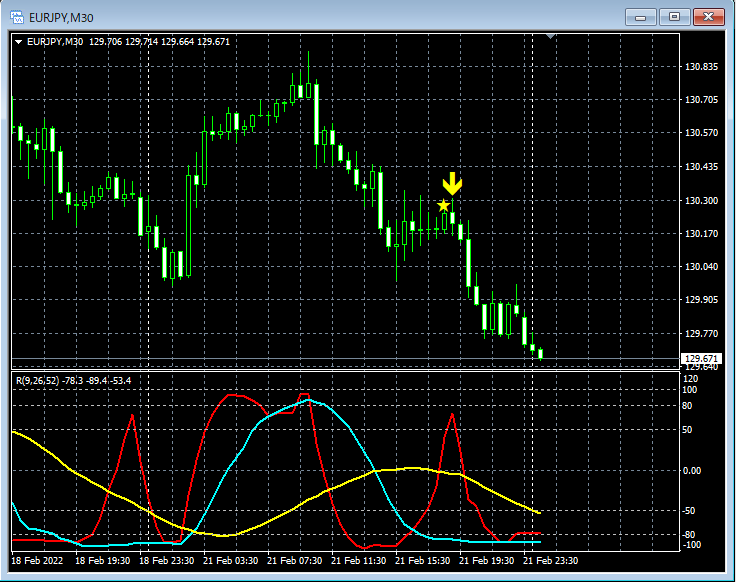Minimize the EURJPY,M30 chart window
Screen dimensions: 737x582
tap(640, 17)
